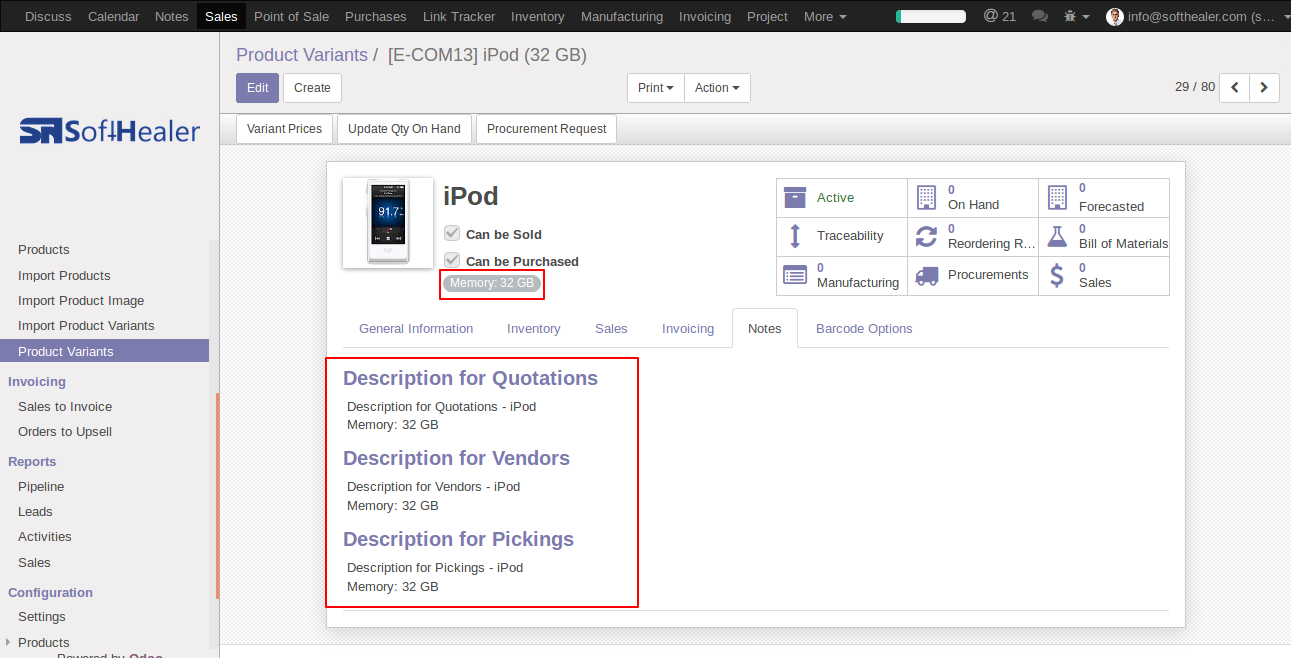Open the Bill of Materials flask icon
This screenshot has height=658, width=1291.
(x=1058, y=236)
